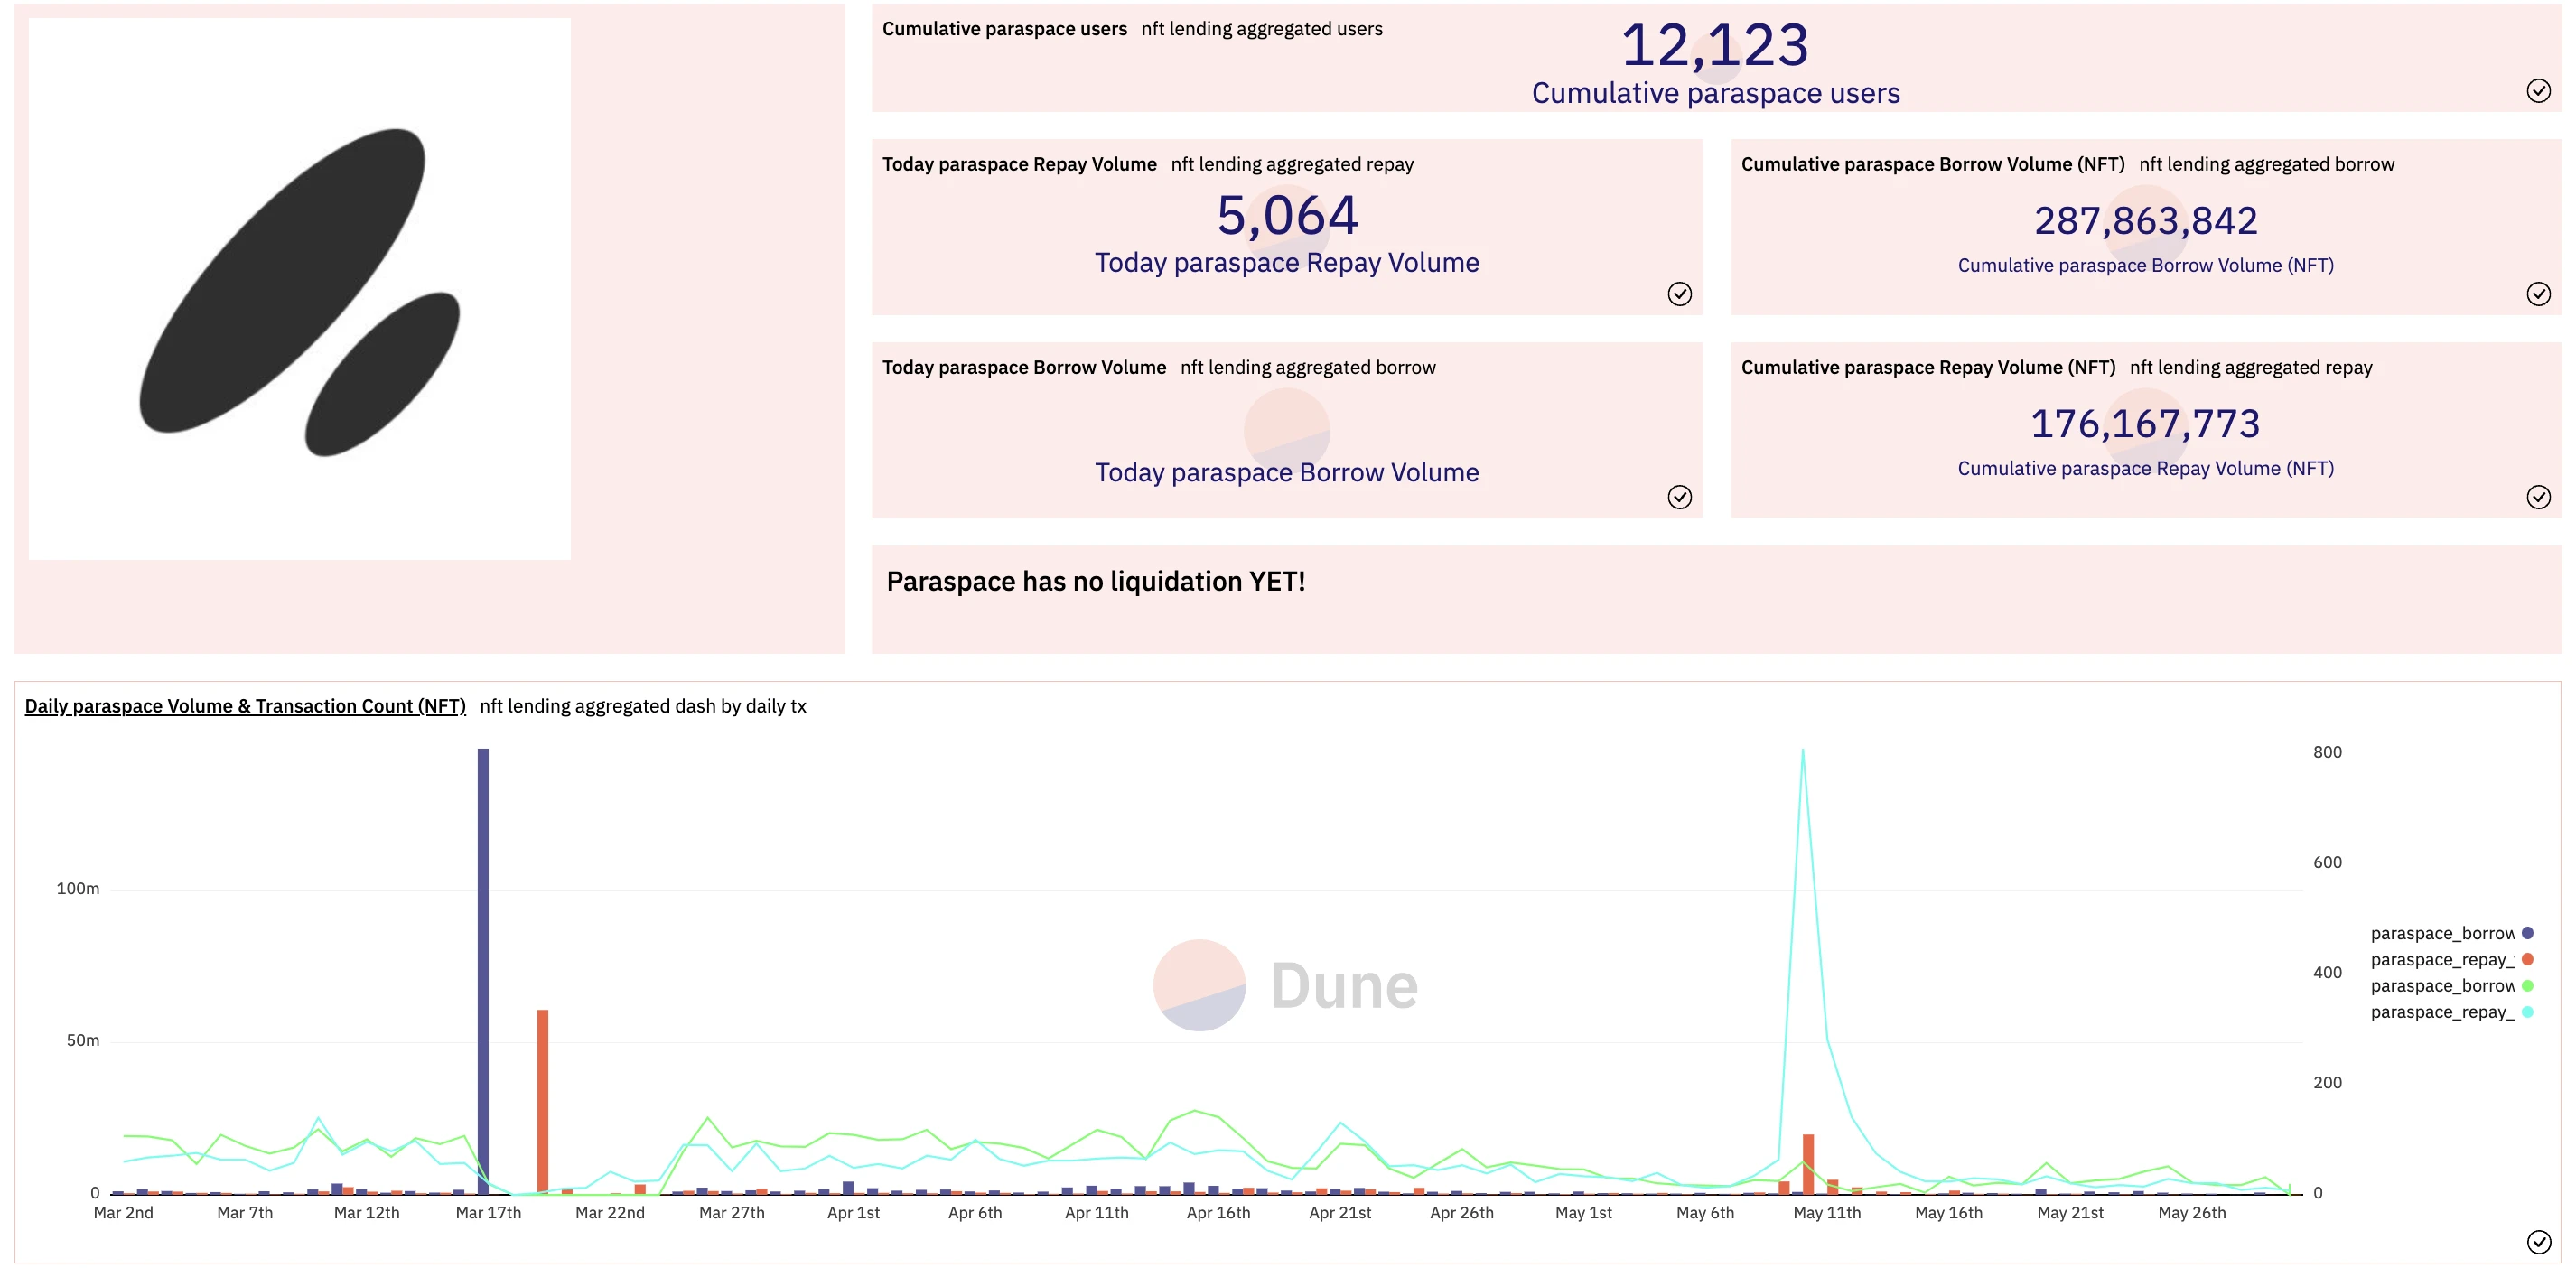This screenshot has width=2576, height=1268.
Task: Click checkmark icon on daily volume chart
Action: (x=2538, y=1242)
